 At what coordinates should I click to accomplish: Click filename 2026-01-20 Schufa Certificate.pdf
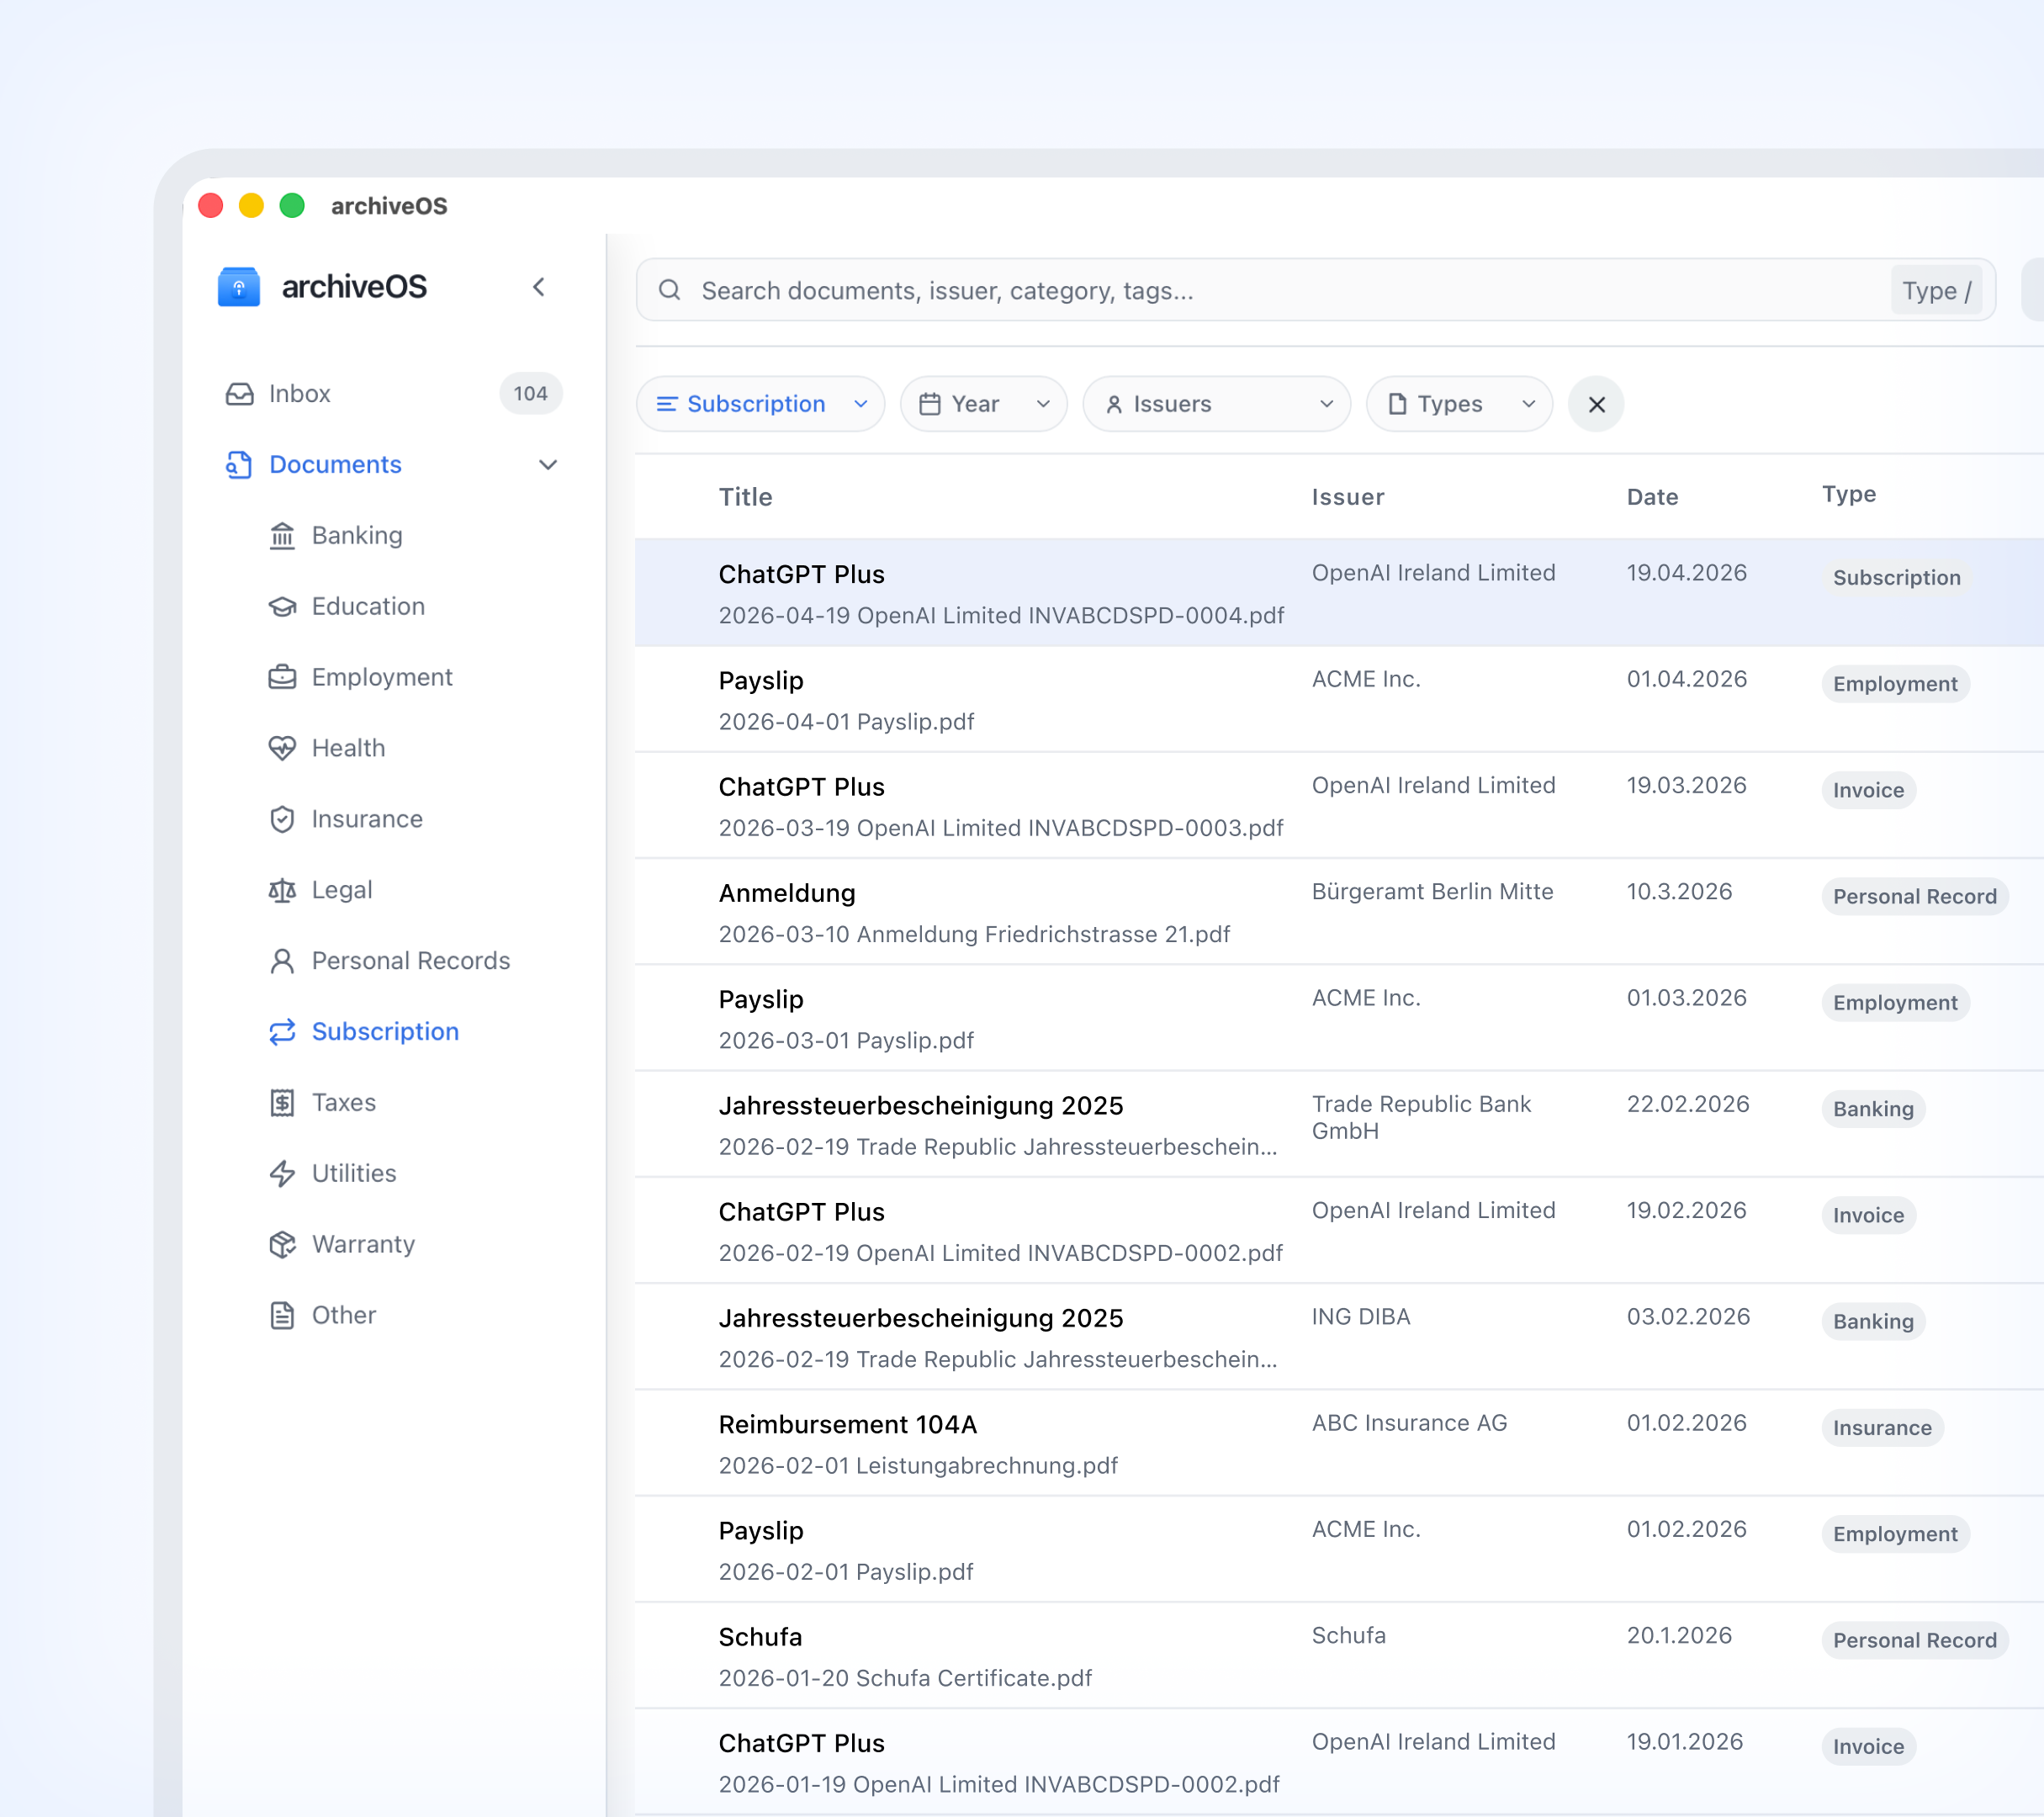905,1678
